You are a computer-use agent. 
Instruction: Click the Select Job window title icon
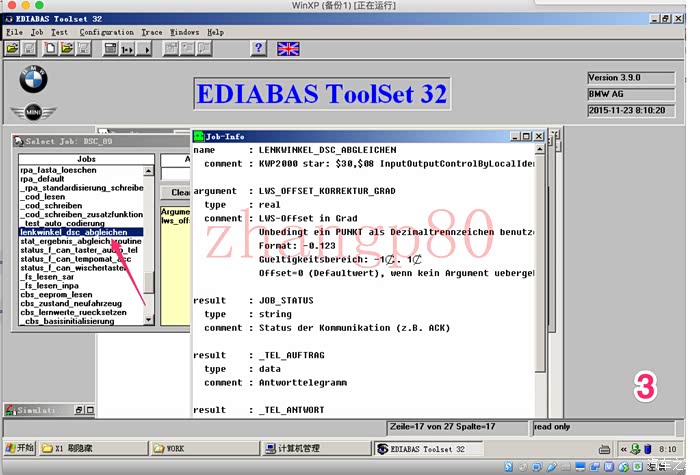[19, 141]
